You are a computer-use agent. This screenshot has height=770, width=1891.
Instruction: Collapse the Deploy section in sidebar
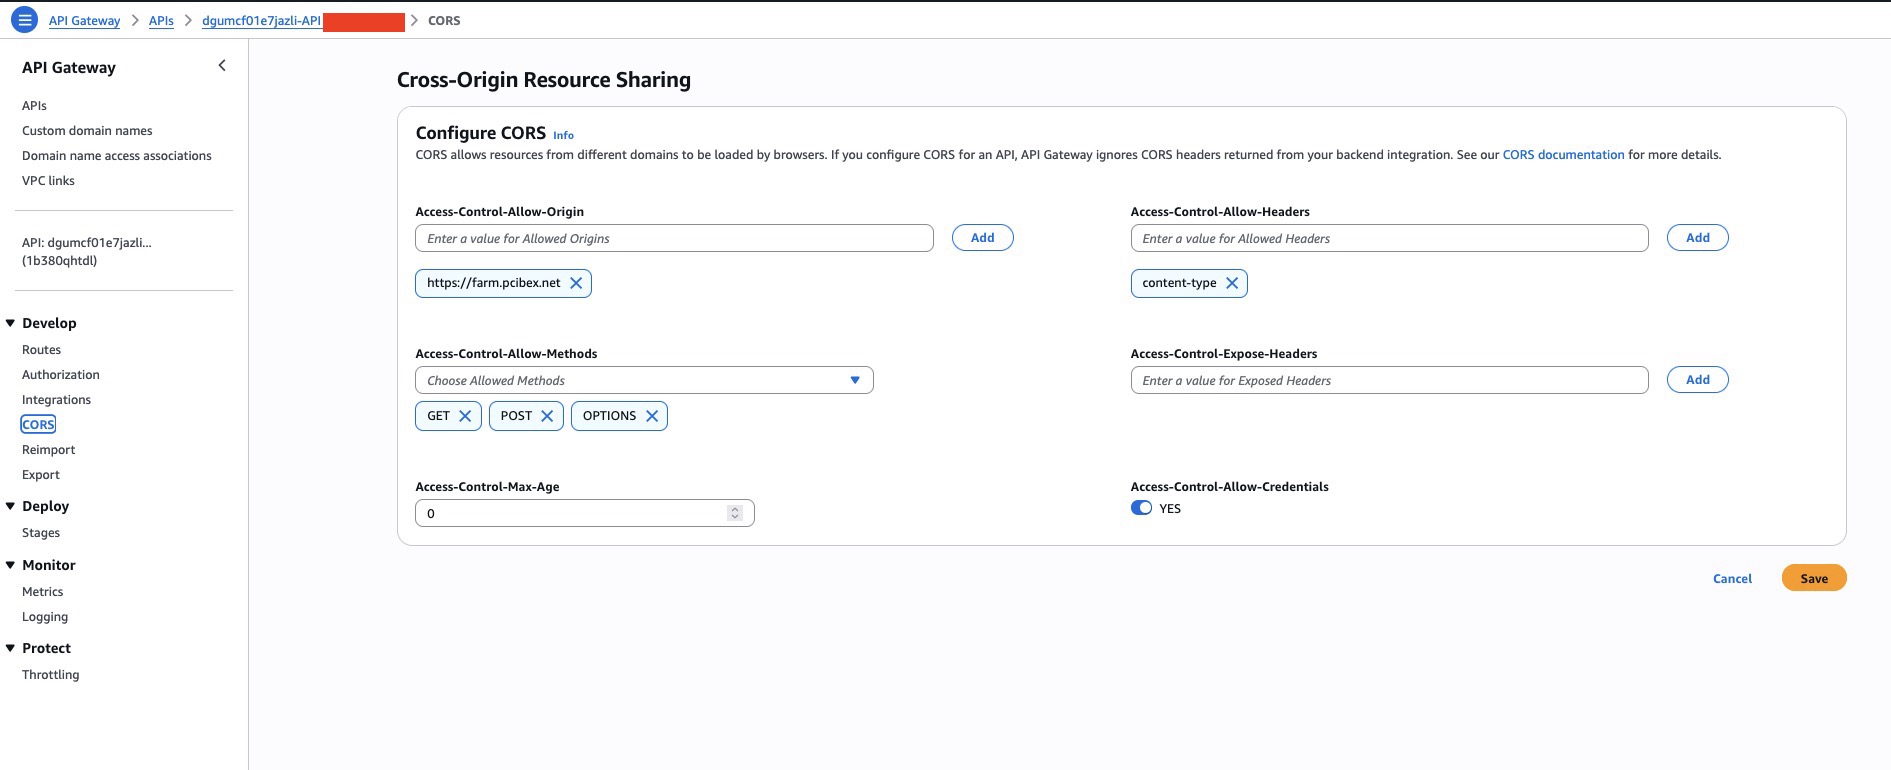11,506
